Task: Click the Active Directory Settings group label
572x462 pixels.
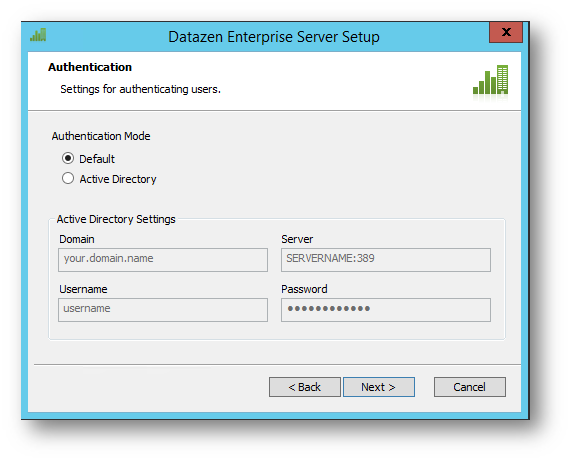Action: point(116,219)
